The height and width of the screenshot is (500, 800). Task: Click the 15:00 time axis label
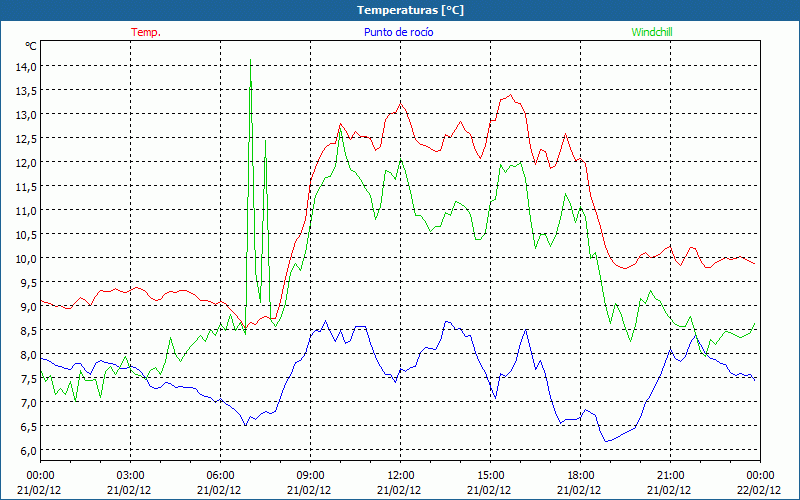pyautogui.click(x=490, y=476)
